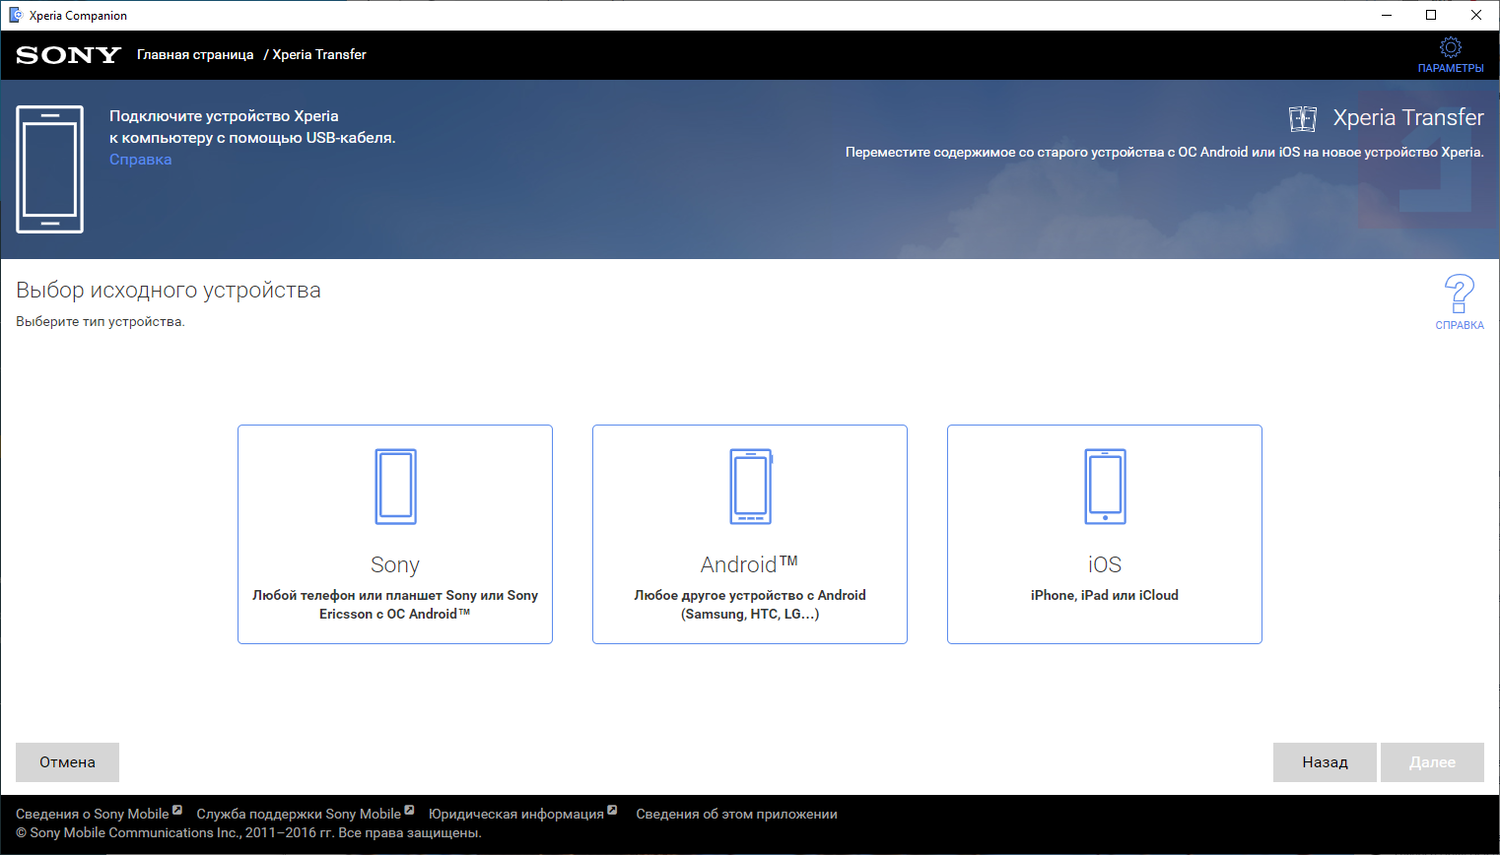Choose the Android card description mentioning Samsung, HTC, LG
The width and height of the screenshot is (1500, 855).
point(750,604)
